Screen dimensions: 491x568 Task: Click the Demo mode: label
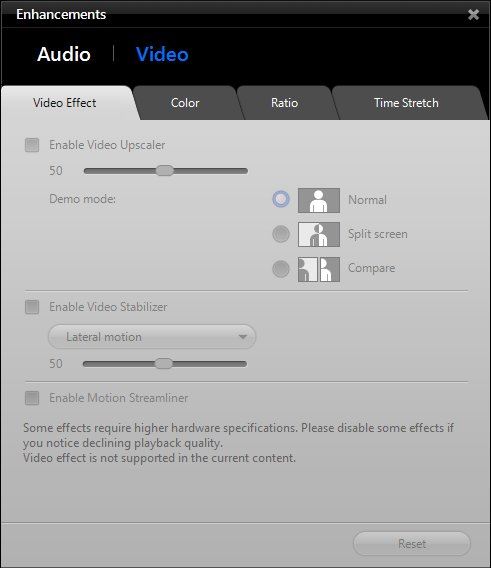83,199
